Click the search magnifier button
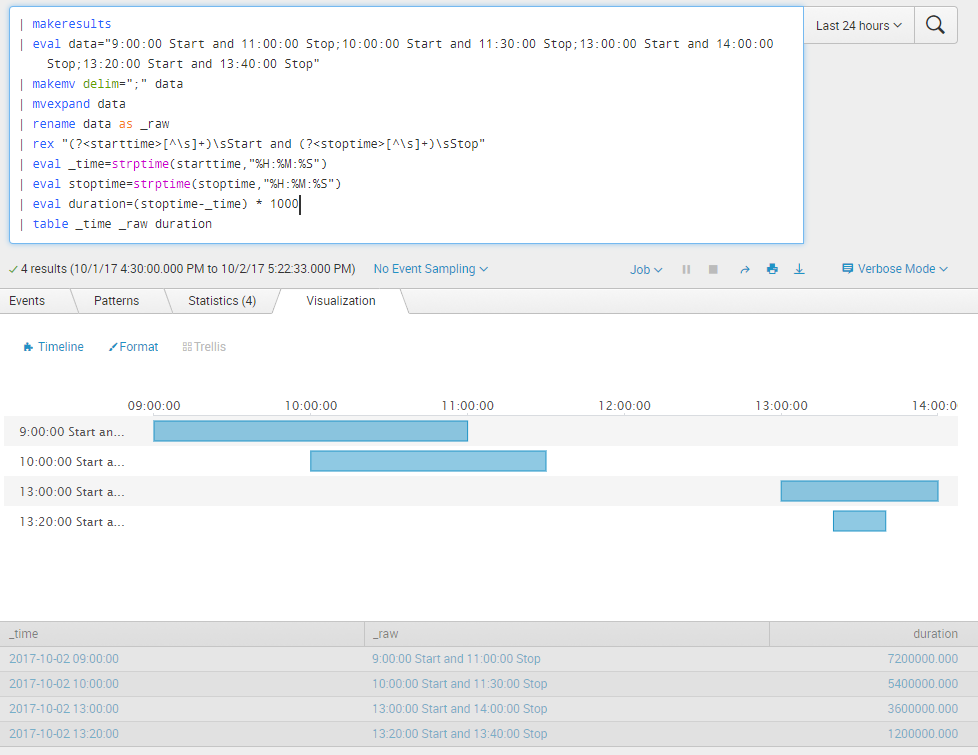This screenshot has width=978, height=755. (935, 26)
